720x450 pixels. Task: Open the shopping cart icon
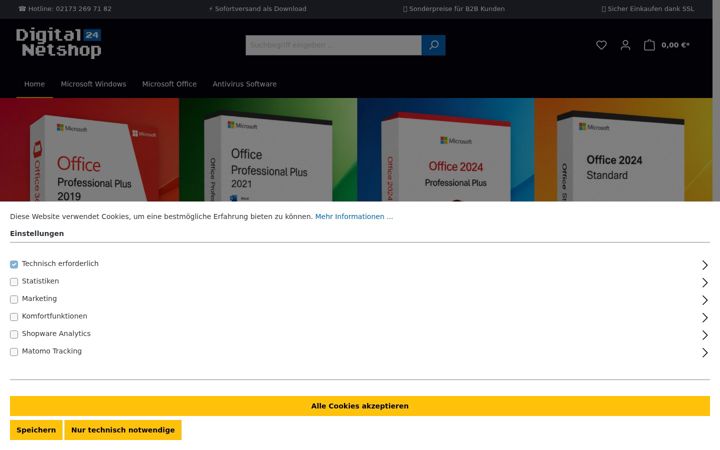(x=649, y=45)
